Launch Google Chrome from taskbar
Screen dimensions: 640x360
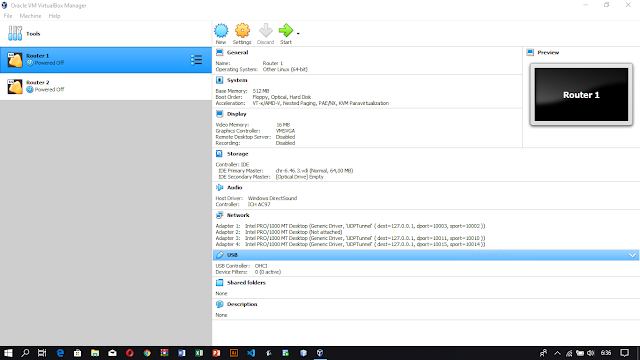[147, 353]
